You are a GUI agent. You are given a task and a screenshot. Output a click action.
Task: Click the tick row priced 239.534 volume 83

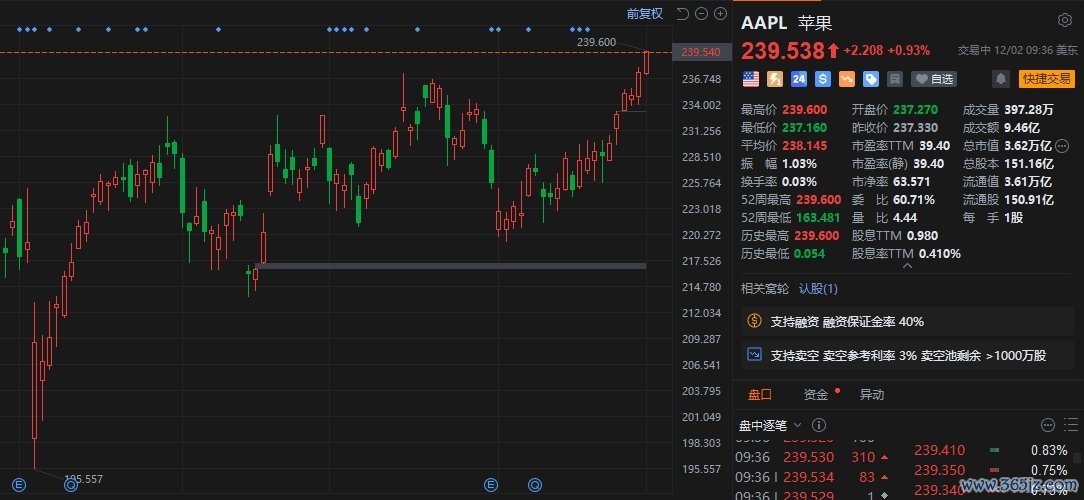pos(812,476)
